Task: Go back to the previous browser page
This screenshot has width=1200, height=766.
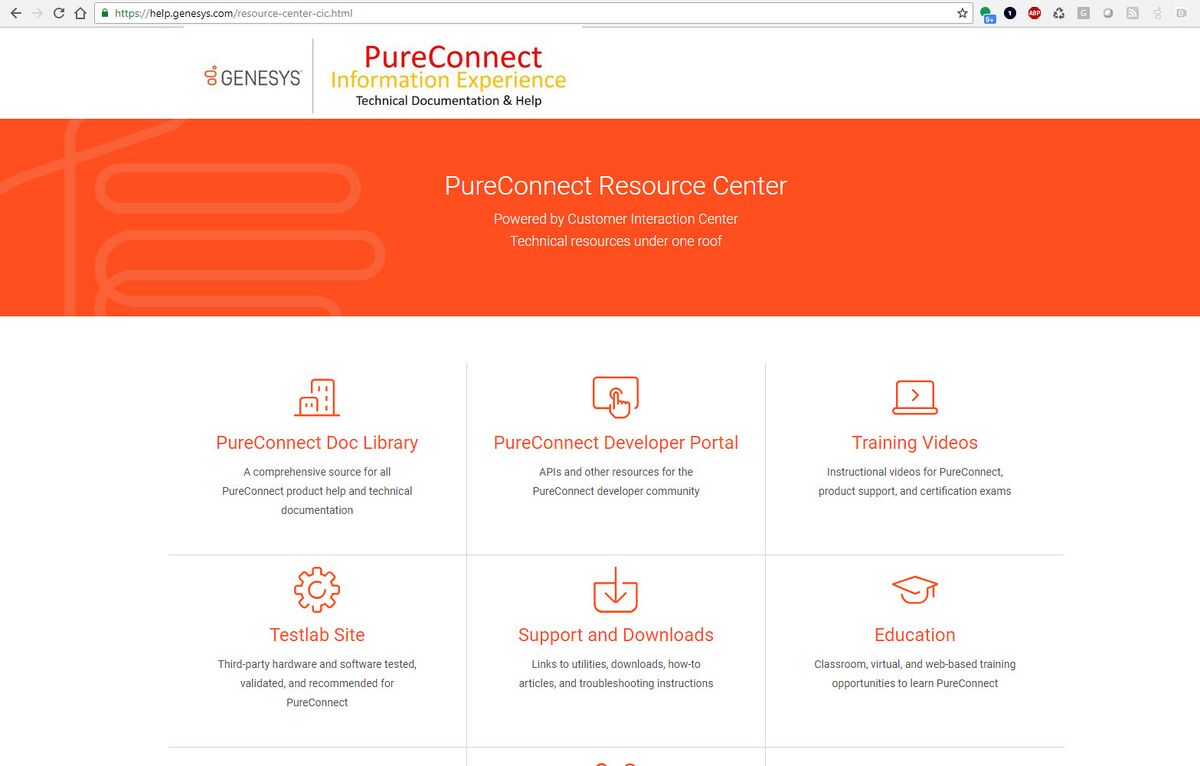Action: coord(15,14)
